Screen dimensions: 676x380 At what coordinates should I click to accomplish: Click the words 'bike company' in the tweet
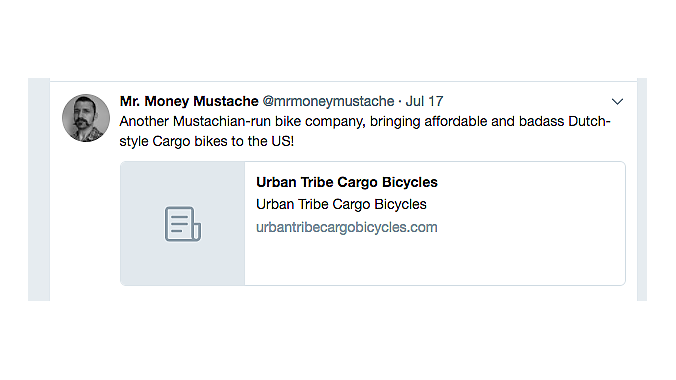(x=320, y=122)
